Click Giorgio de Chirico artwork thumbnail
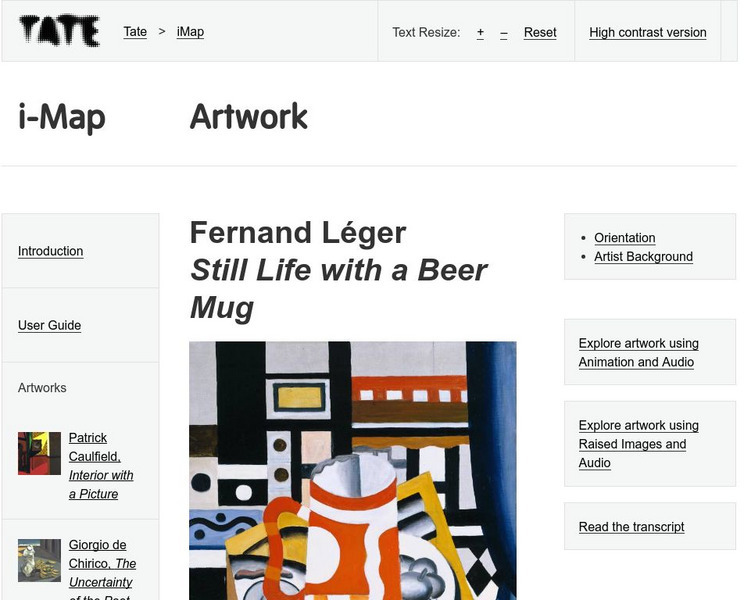744x600 pixels. [x=39, y=560]
